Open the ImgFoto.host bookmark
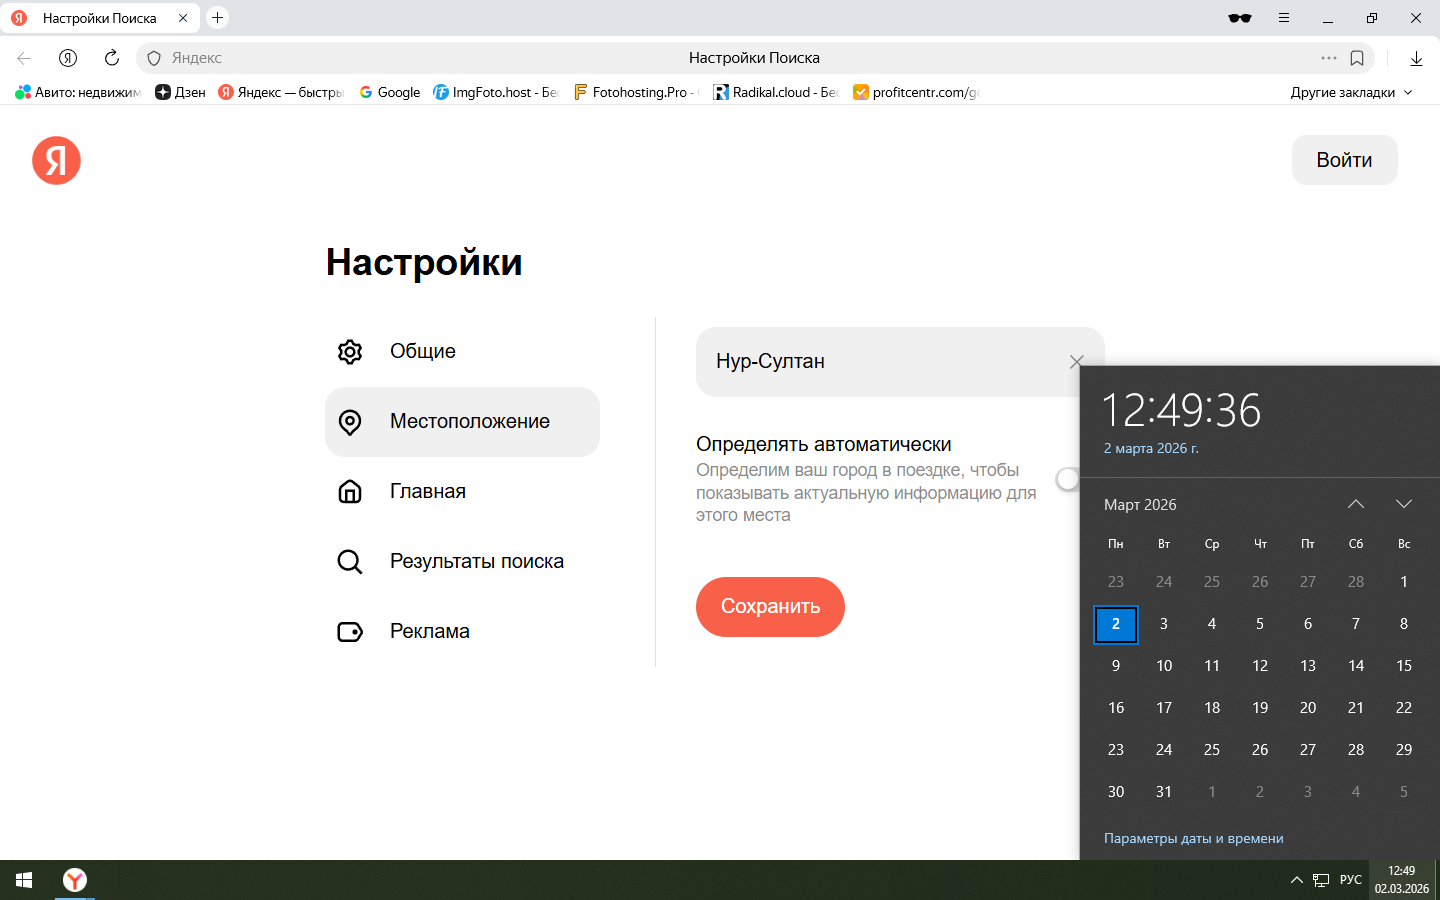The height and width of the screenshot is (900, 1440). (495, 92)
